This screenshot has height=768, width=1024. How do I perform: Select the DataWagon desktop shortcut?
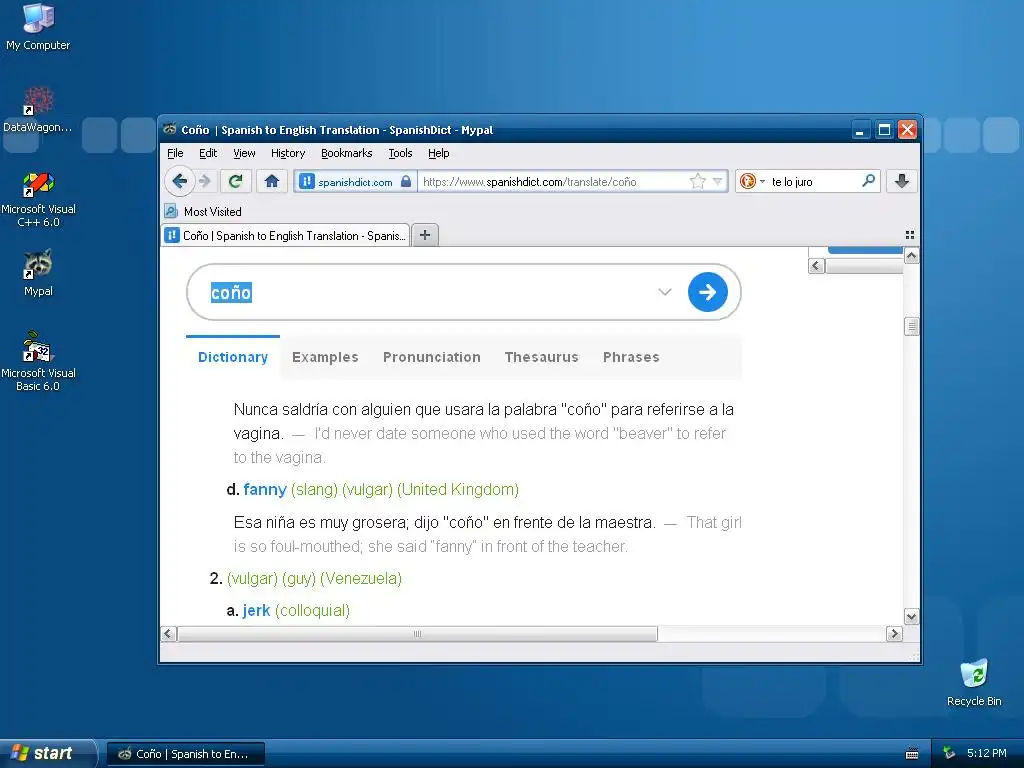click(38, 110)
